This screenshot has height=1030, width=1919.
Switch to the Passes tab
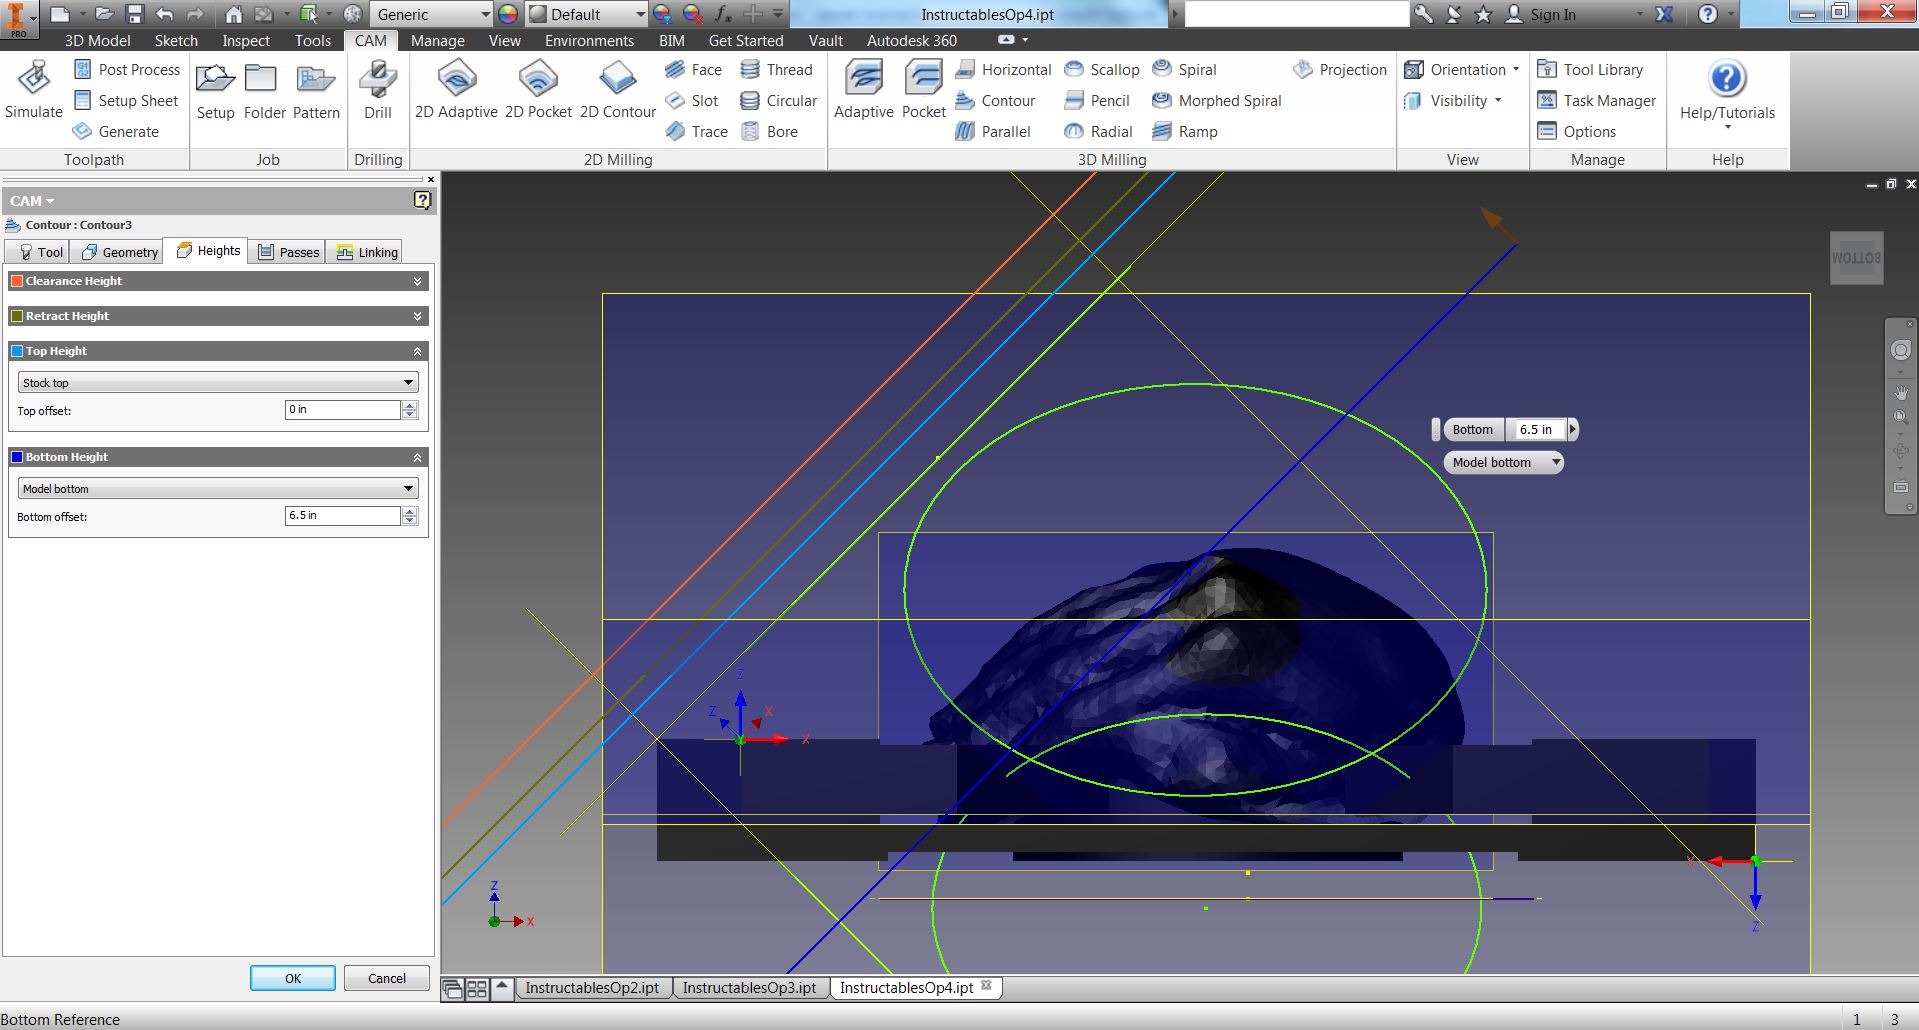(288, 252)
